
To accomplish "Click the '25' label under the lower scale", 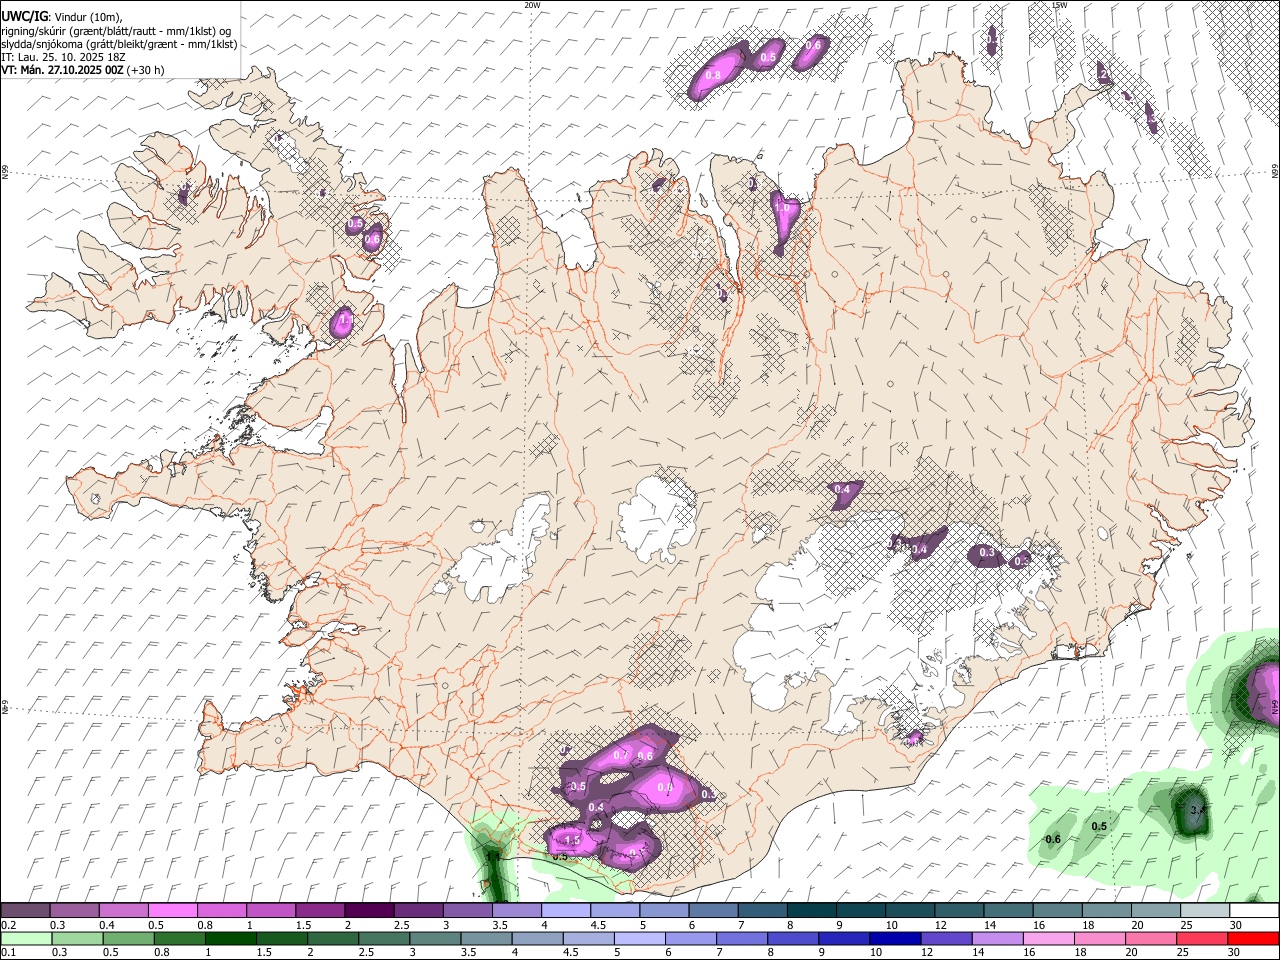I will (1185, 952).
